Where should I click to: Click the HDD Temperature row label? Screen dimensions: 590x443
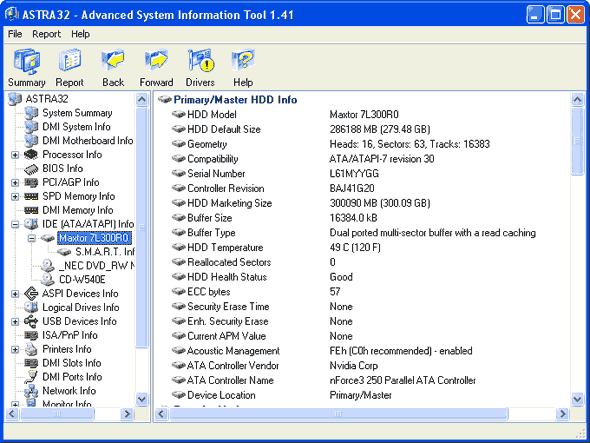coord(225,247)
